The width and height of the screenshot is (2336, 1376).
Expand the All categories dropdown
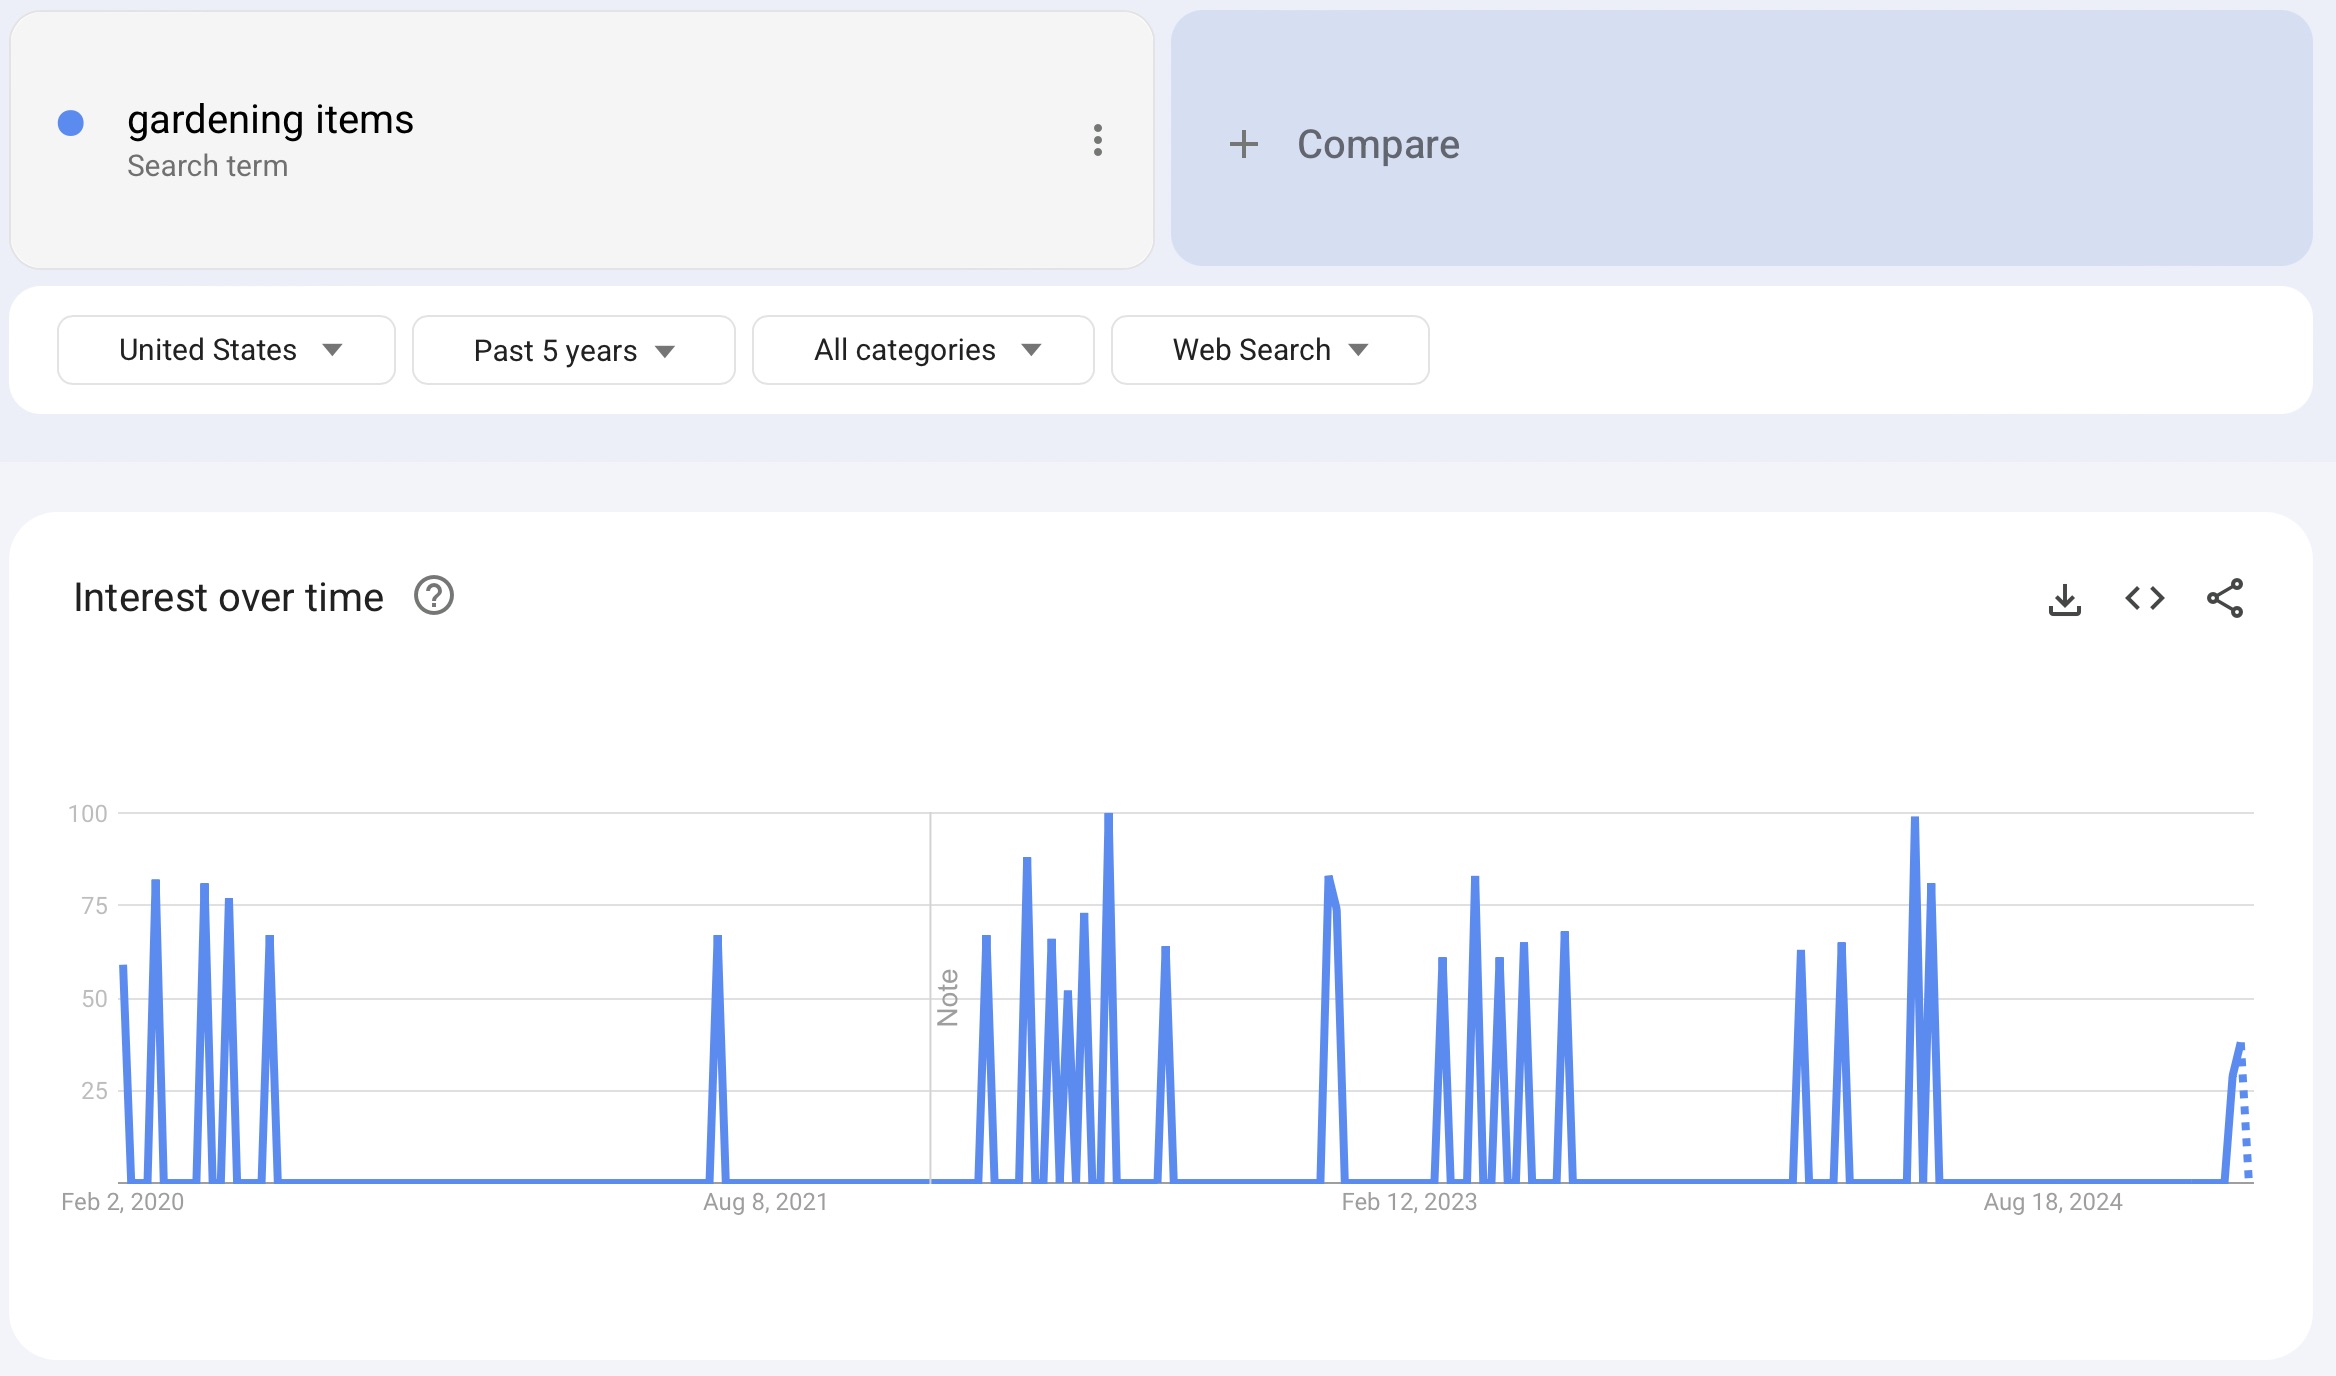(x=922, y=350)
